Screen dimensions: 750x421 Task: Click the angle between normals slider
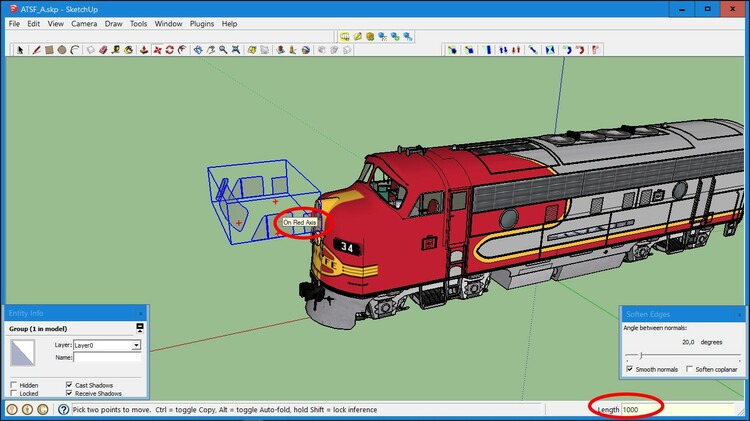[x=641, y=355]
